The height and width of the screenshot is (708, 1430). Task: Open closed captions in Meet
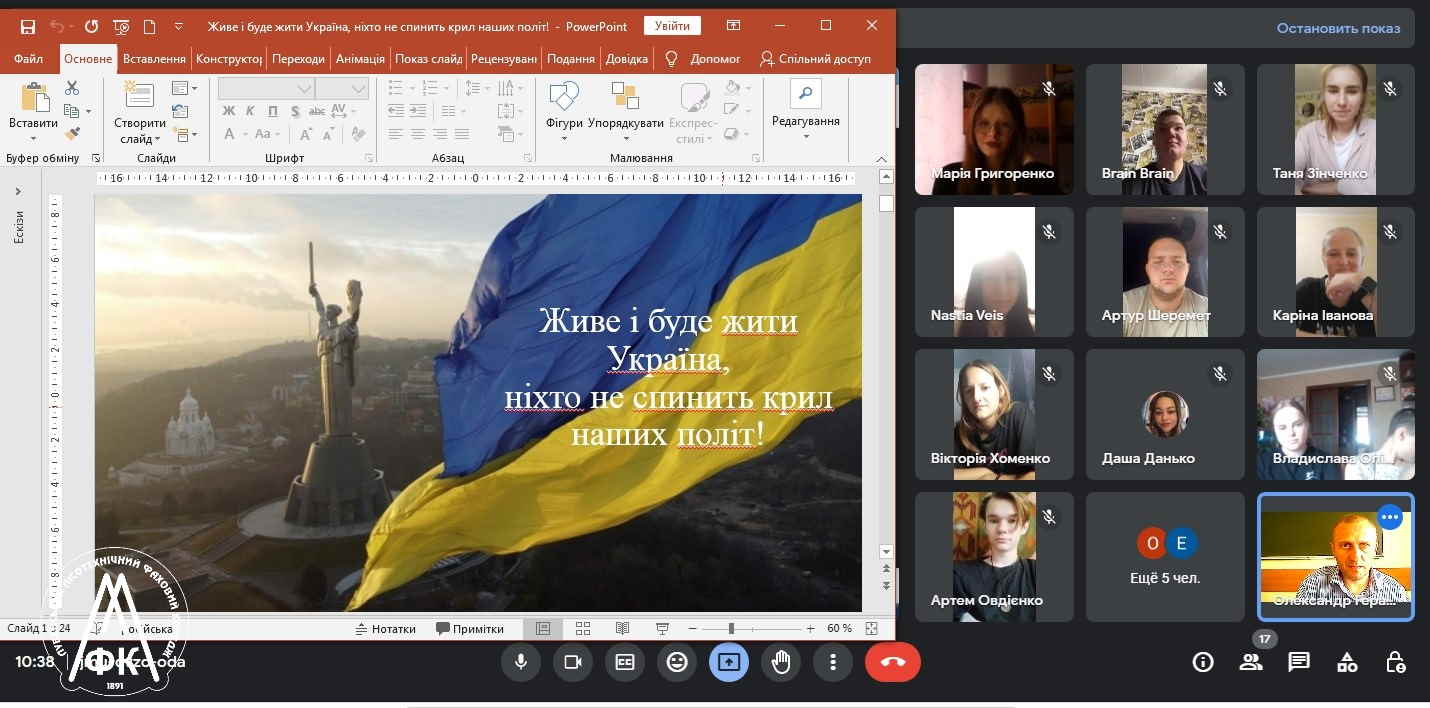pos(625,662)
